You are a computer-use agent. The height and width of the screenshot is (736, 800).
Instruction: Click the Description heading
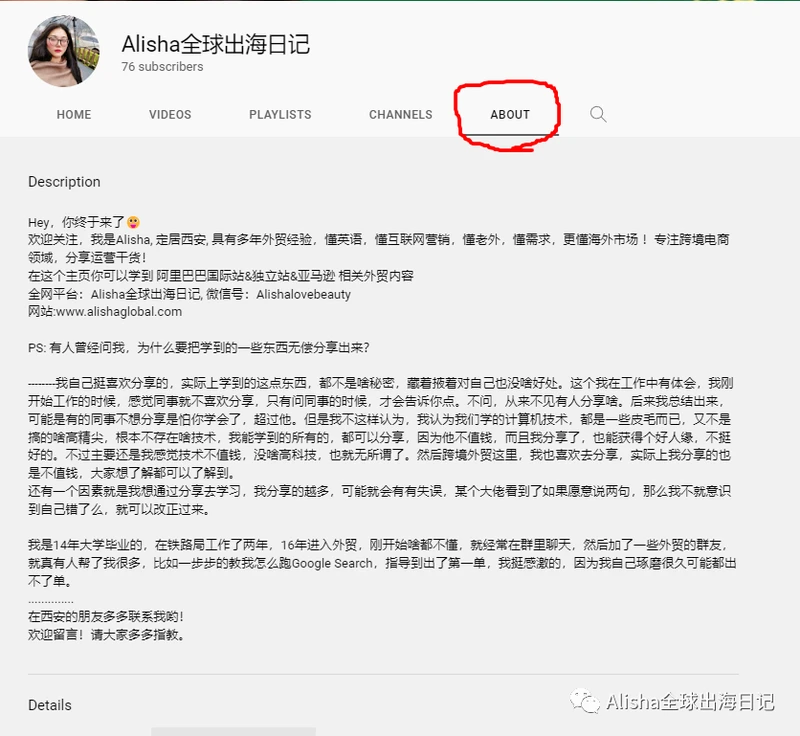pos(64,182)
